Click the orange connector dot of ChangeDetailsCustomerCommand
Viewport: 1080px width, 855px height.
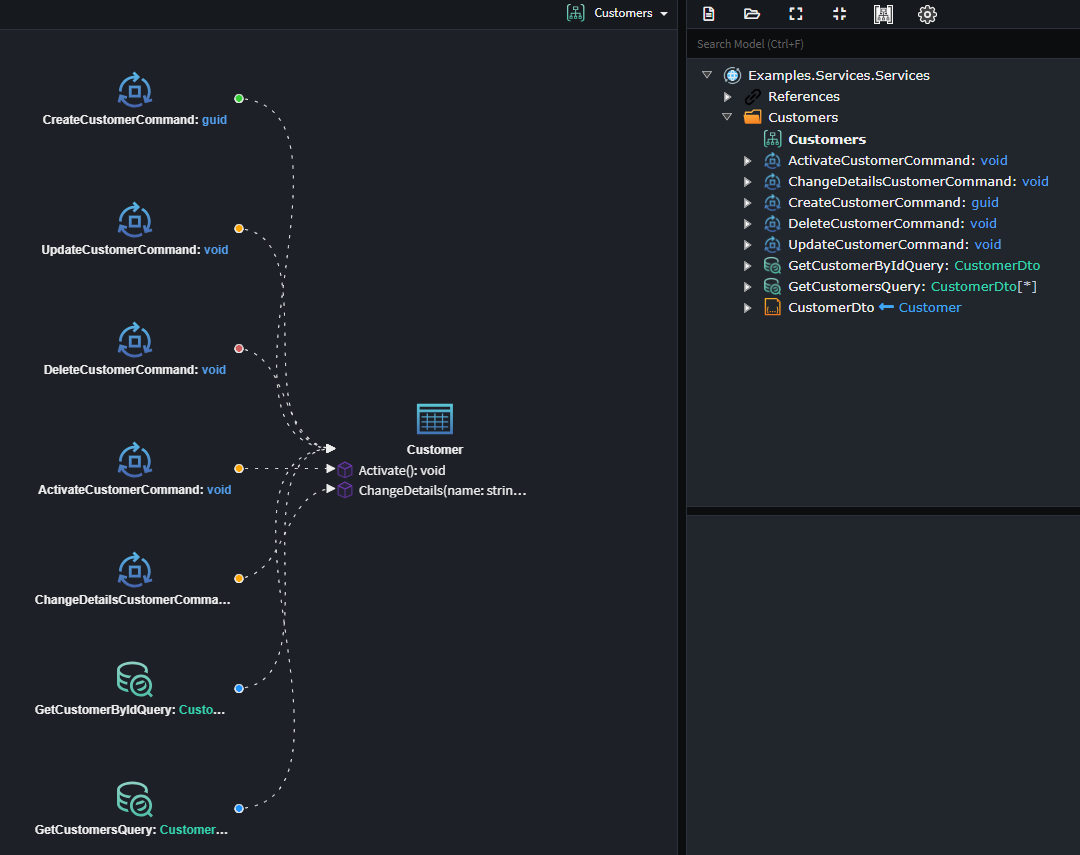pyautogui.click(x=239, y=579)
